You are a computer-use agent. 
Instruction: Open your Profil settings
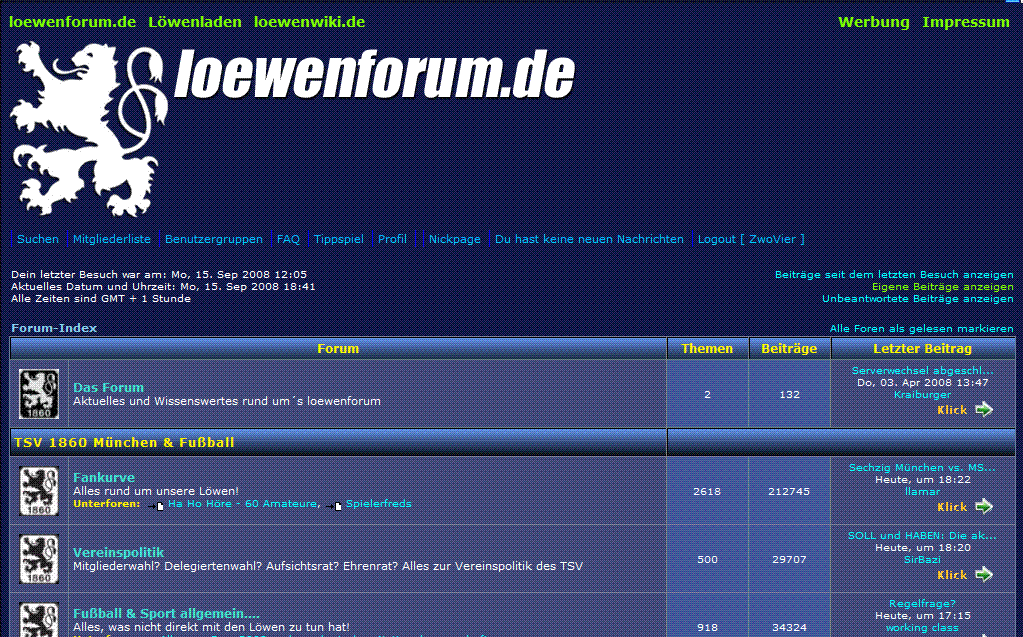coord(392,239)
